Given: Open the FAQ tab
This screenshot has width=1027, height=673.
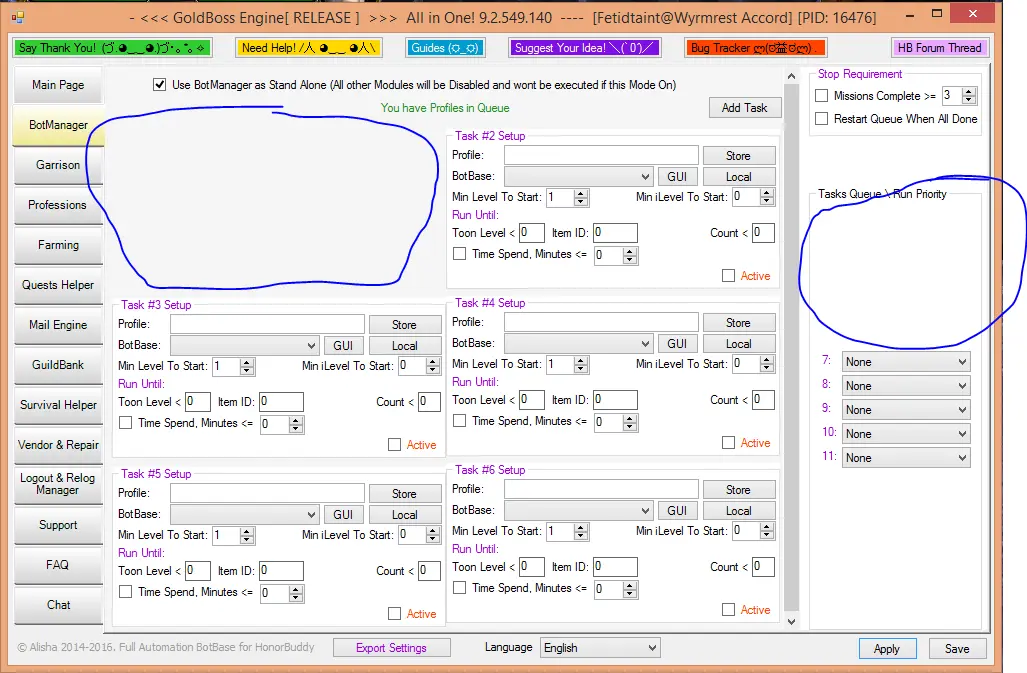Looking at the screenshot, I should coord(58,564).
